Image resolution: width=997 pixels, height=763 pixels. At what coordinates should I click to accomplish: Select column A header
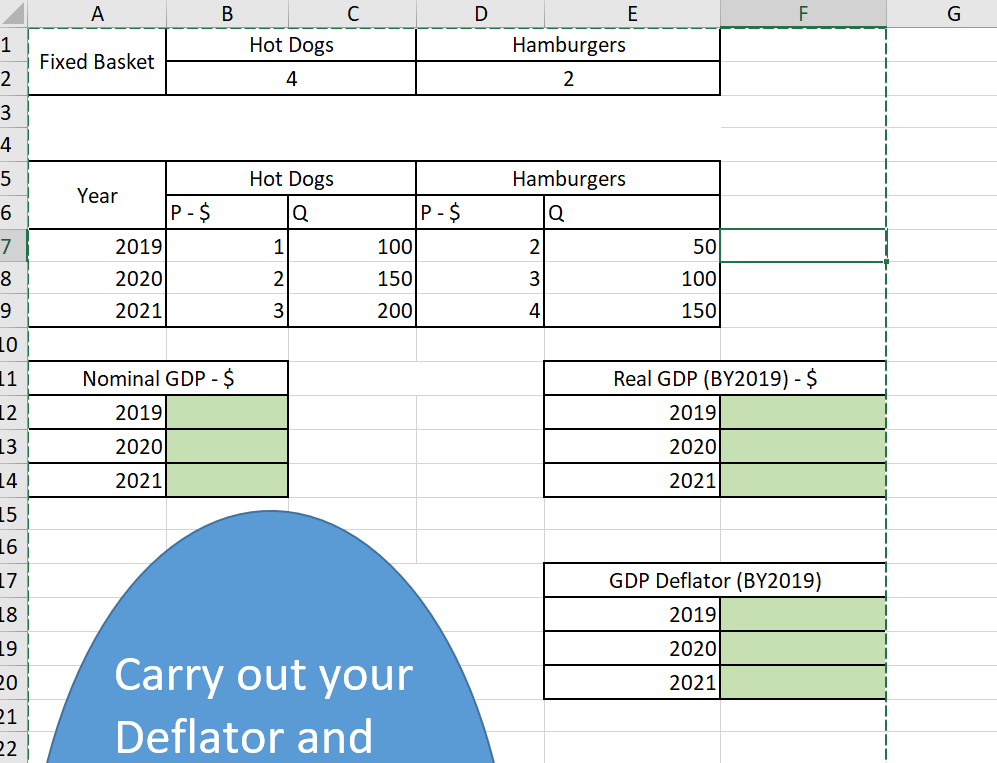(97, 13)
